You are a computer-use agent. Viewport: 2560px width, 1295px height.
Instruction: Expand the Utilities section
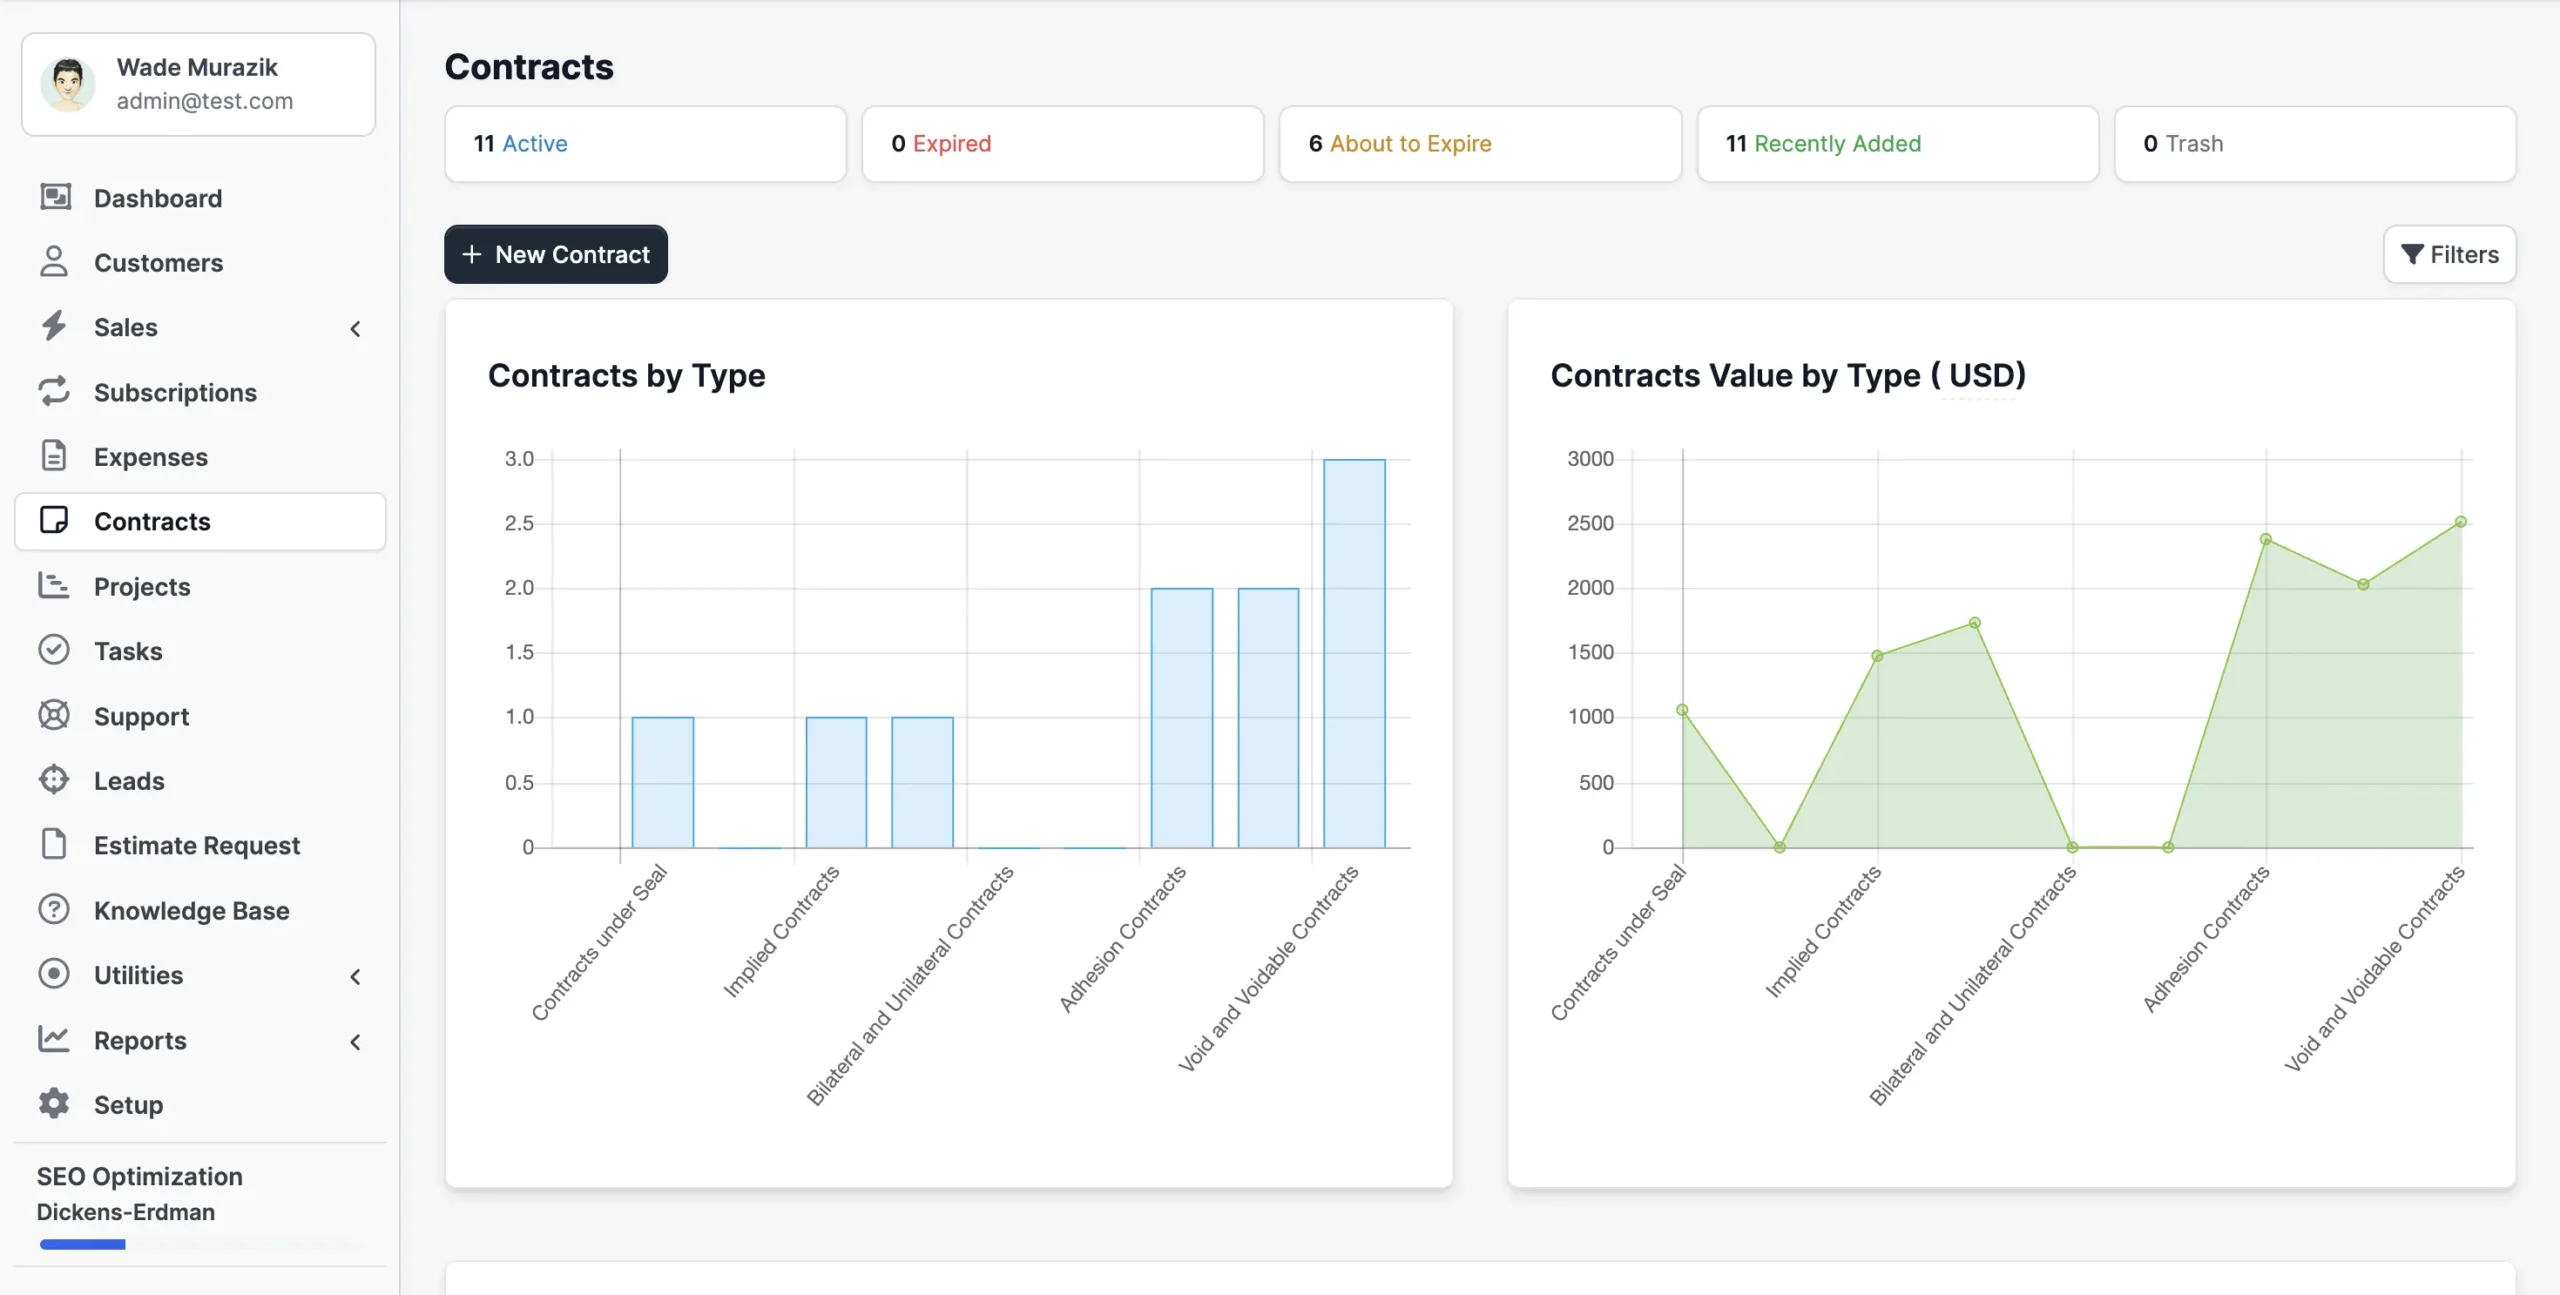[x=356, y=977]
